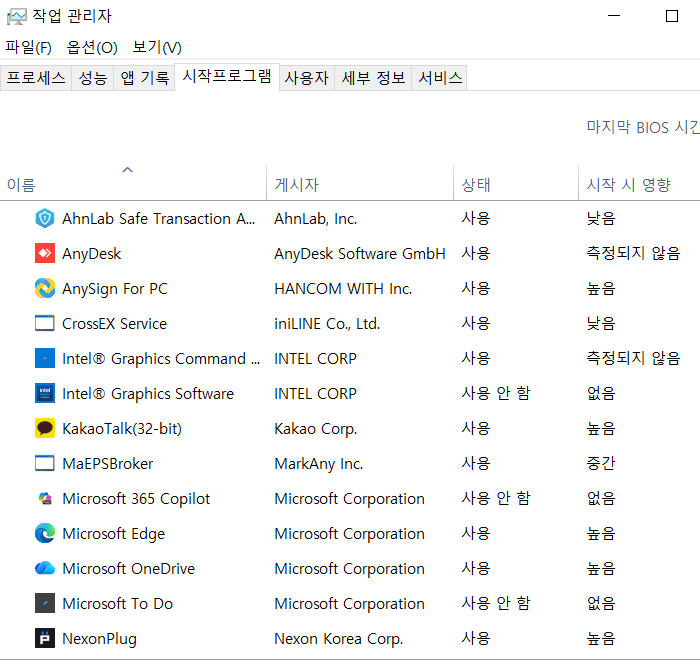Viewport: 700px width, 665px height.
Task: Select the Intel® Graphics Command name
Action: point(161,358)
